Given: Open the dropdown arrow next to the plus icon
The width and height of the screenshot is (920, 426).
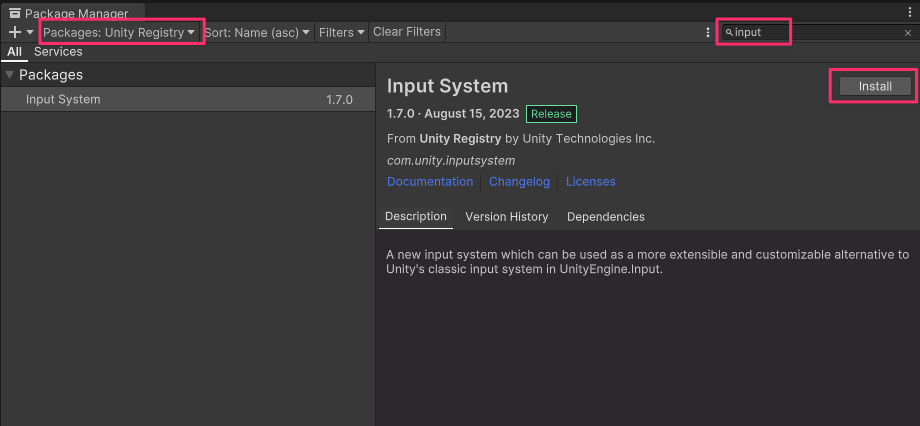Looking at the screenshot, I should click(x=30, y=33).
